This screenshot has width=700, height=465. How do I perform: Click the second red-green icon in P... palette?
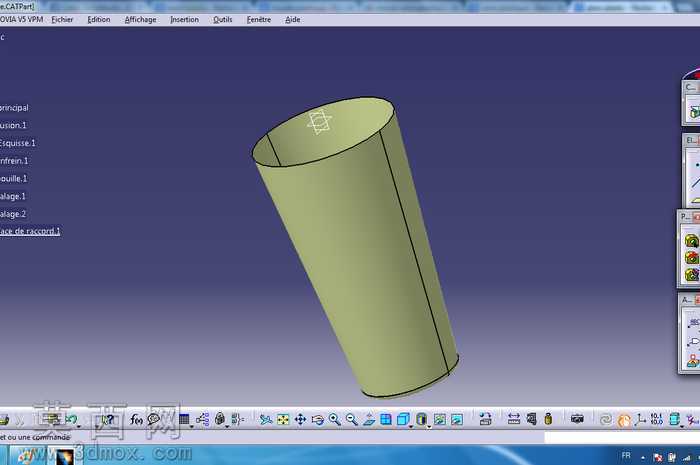pyautogui.click(x=692, y=257)
